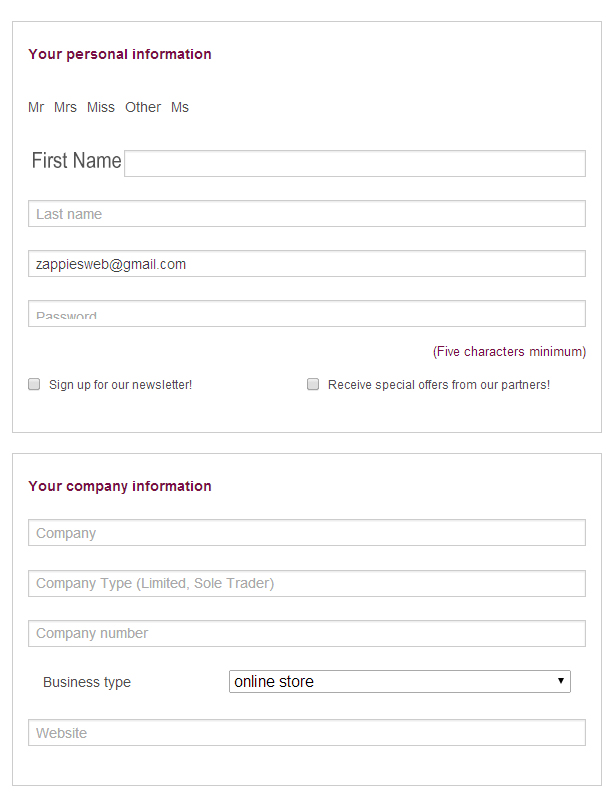Viewport: 606px width, 796px height.
Task: Focus the Company Type field
Action: pyautogui.click(x=306, y=583)
